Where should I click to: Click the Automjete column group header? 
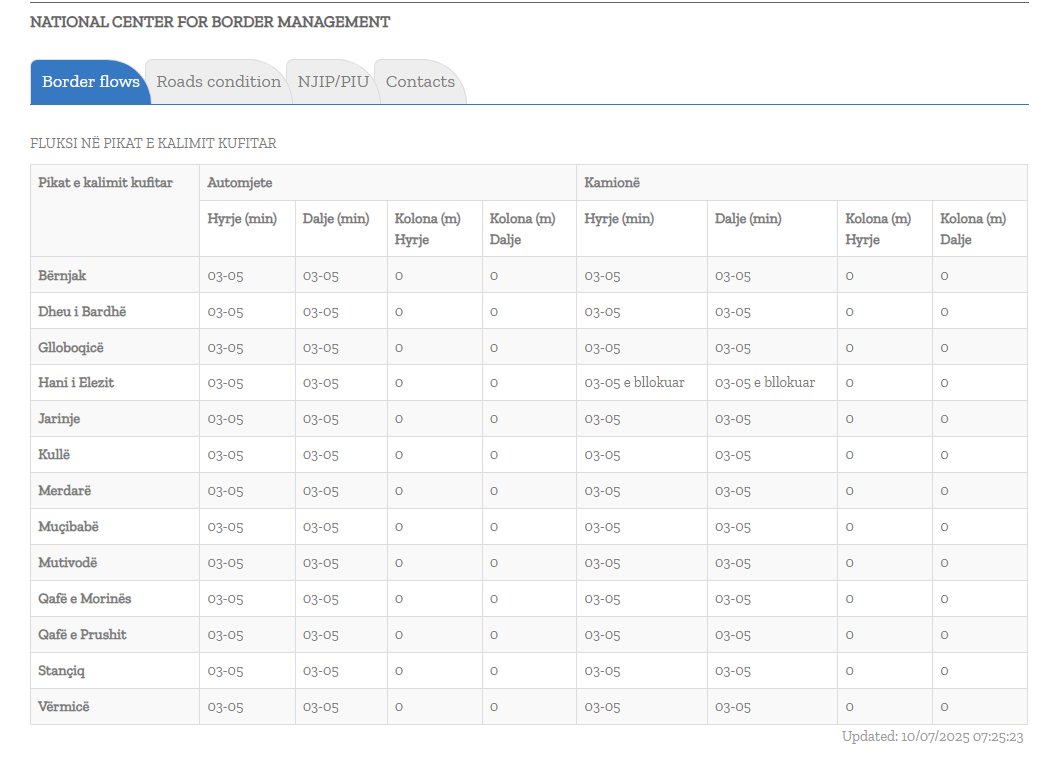240,183
